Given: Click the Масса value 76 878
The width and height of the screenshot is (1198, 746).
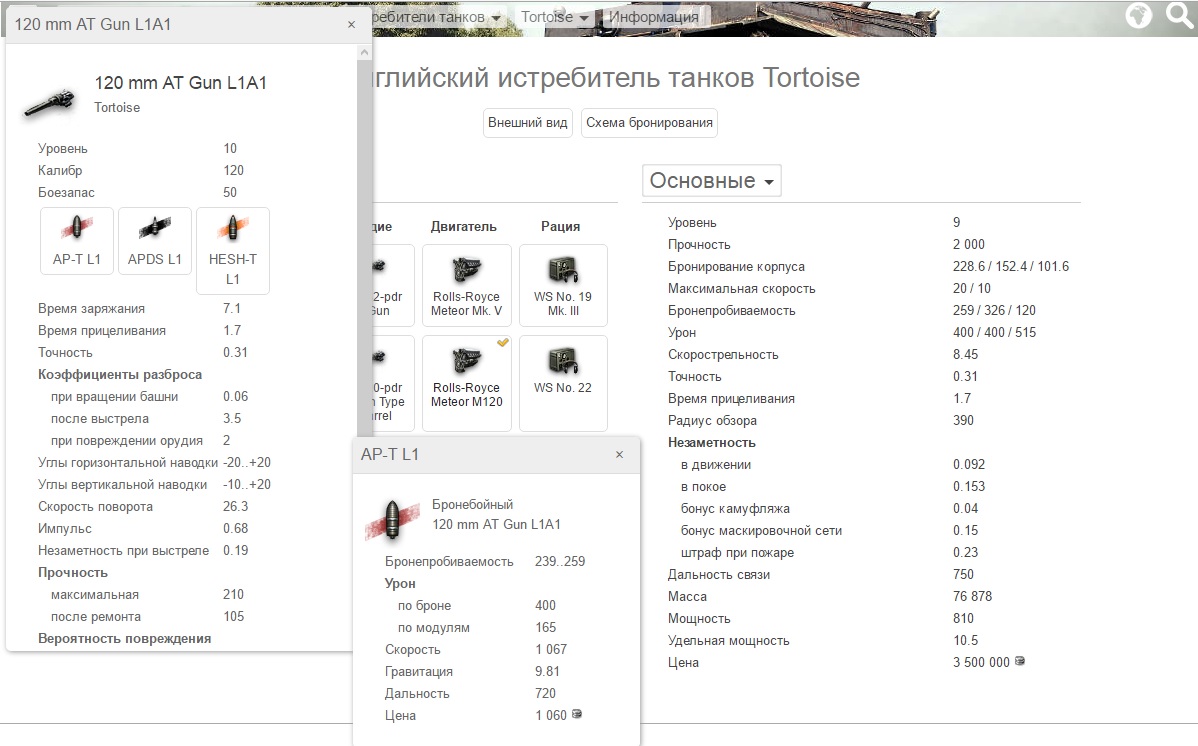Looking at the screenshot, I should click(972, 596).
